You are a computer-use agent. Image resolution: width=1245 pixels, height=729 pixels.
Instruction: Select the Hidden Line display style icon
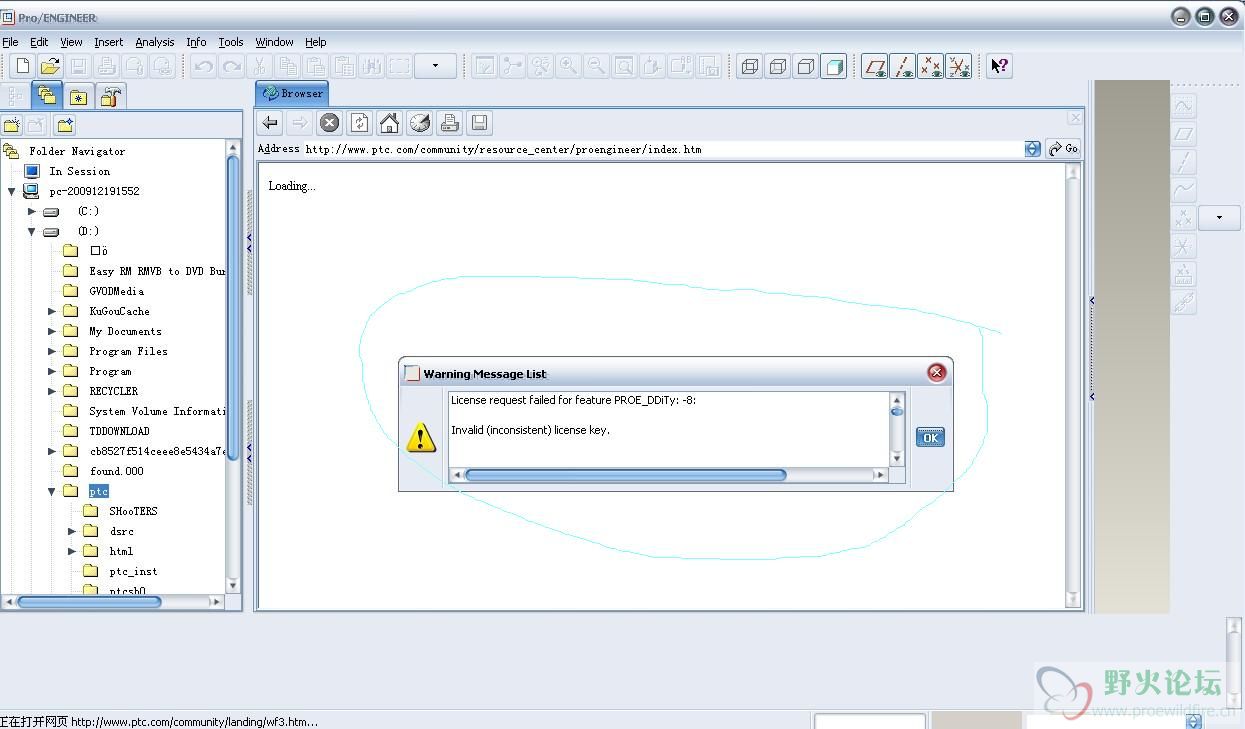(x=778, y=66)
